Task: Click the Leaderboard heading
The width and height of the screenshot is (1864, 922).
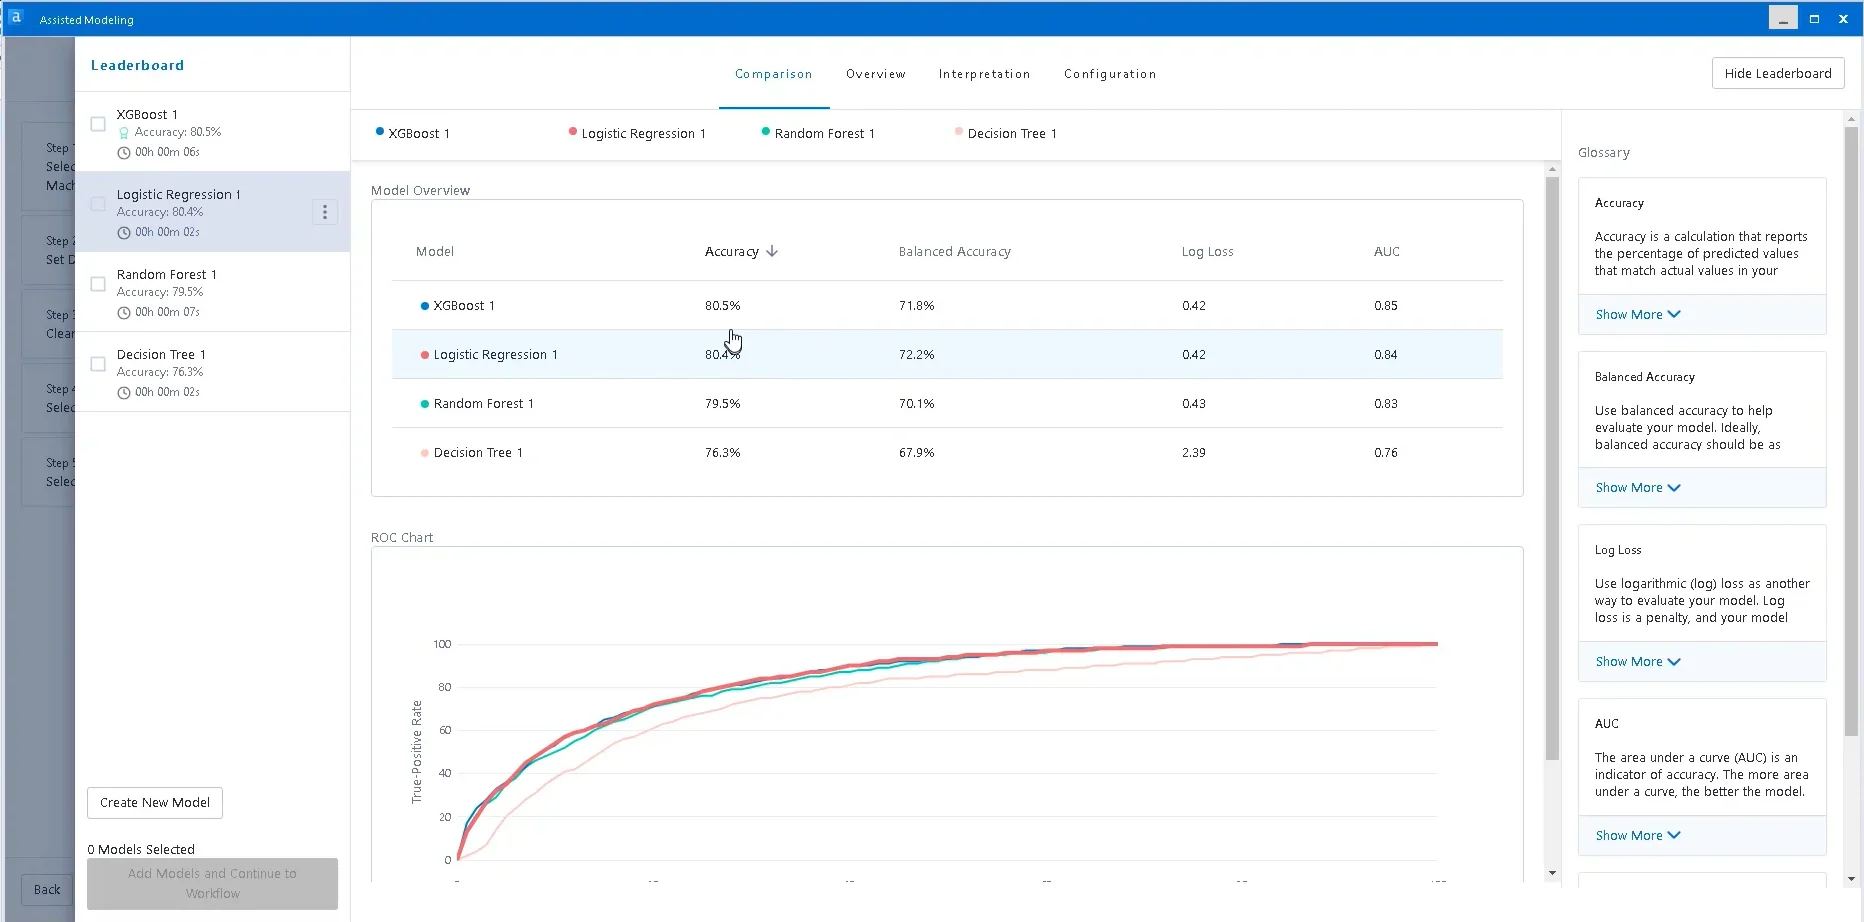Action: pyautogui.click(x=138, y=65)
